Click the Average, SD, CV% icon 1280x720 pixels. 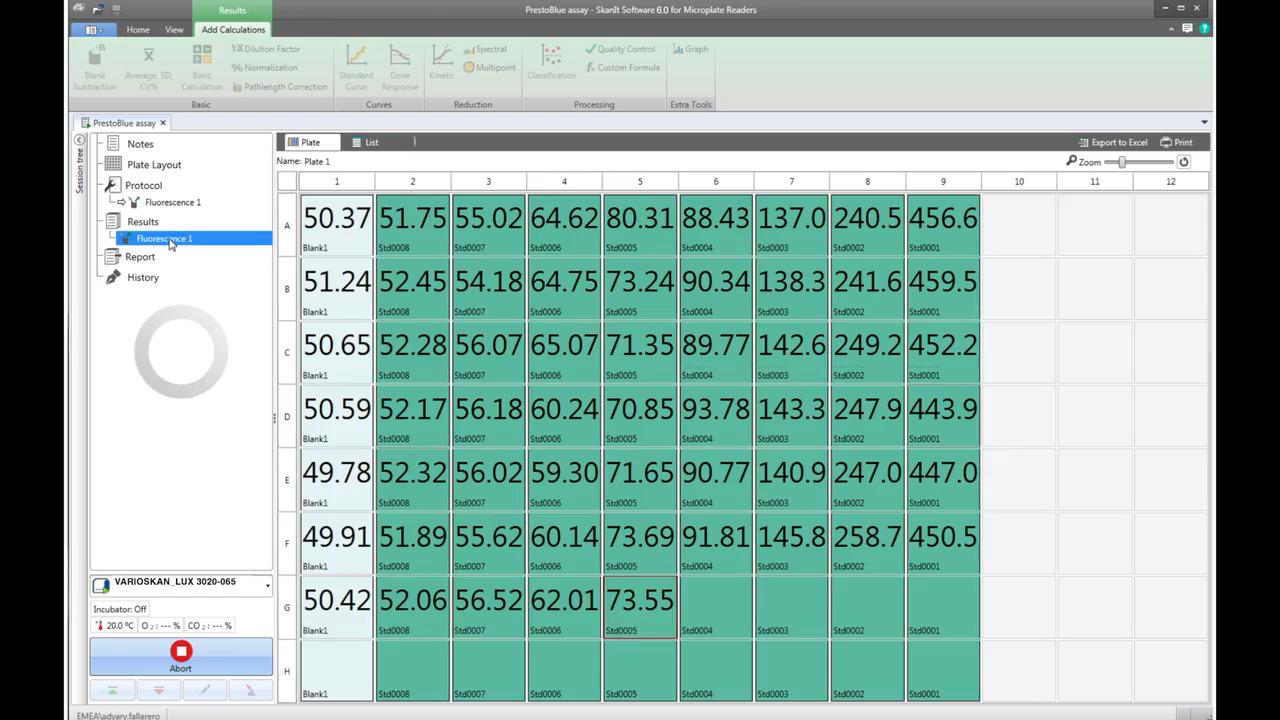148,66
